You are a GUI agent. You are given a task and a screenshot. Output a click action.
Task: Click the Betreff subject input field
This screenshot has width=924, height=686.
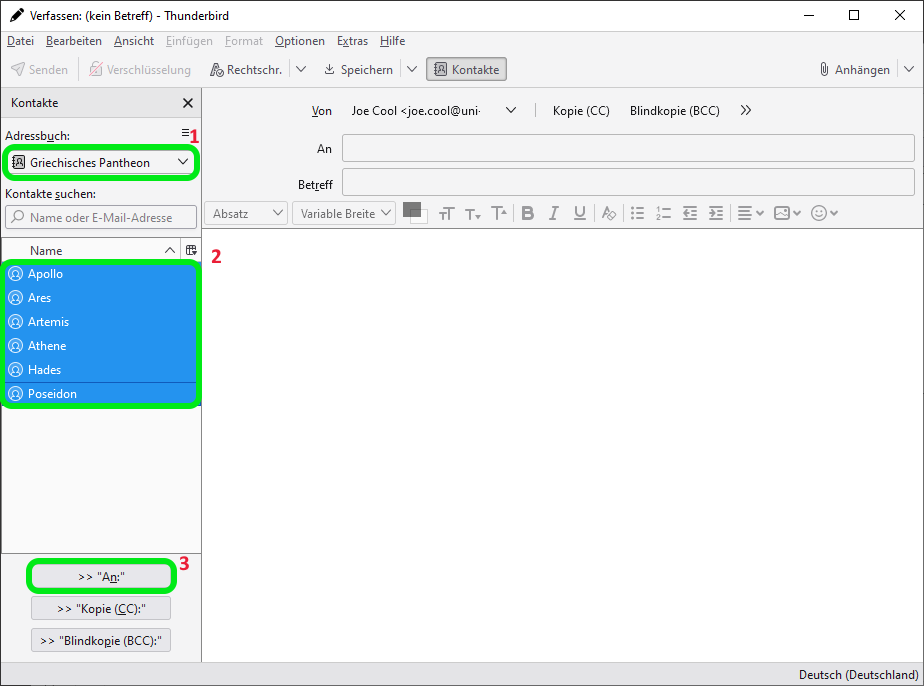(x=628, y=183)
